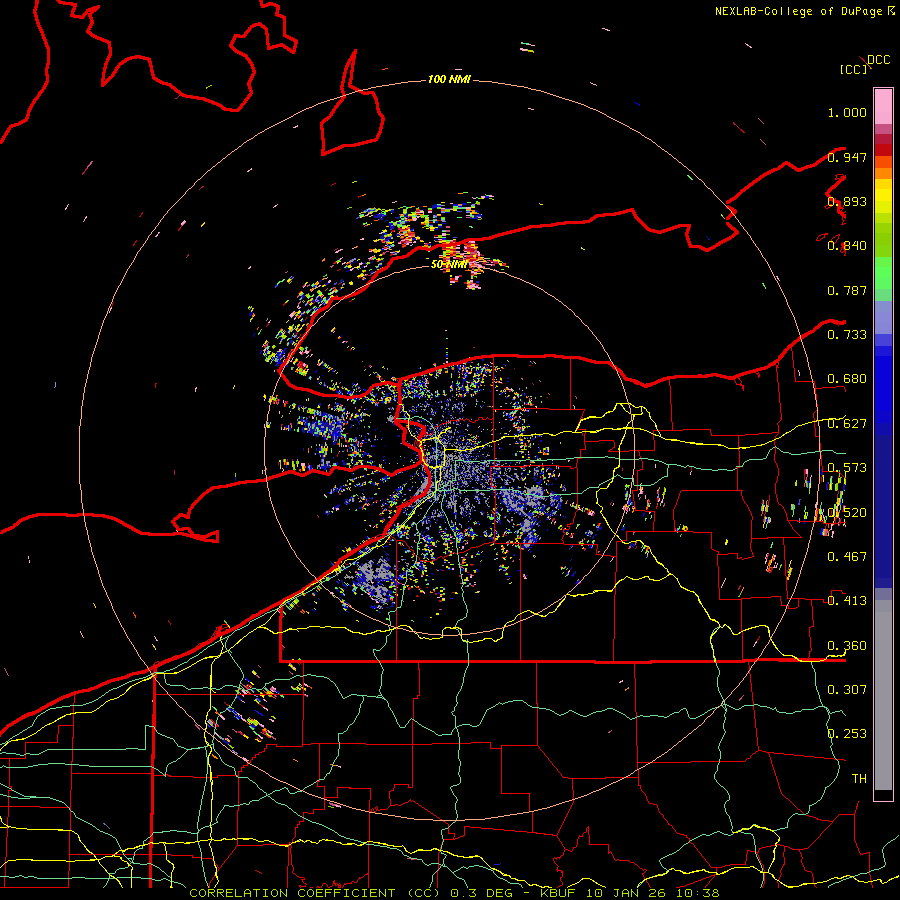Click the 0.893 legend value

[847, 201]
